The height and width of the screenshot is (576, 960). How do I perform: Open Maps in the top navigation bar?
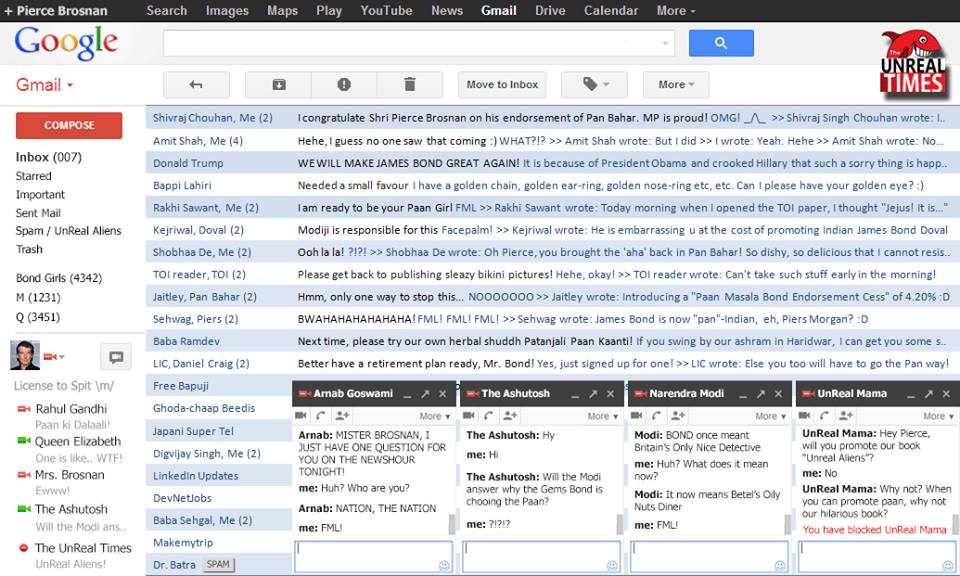point(282,10)
